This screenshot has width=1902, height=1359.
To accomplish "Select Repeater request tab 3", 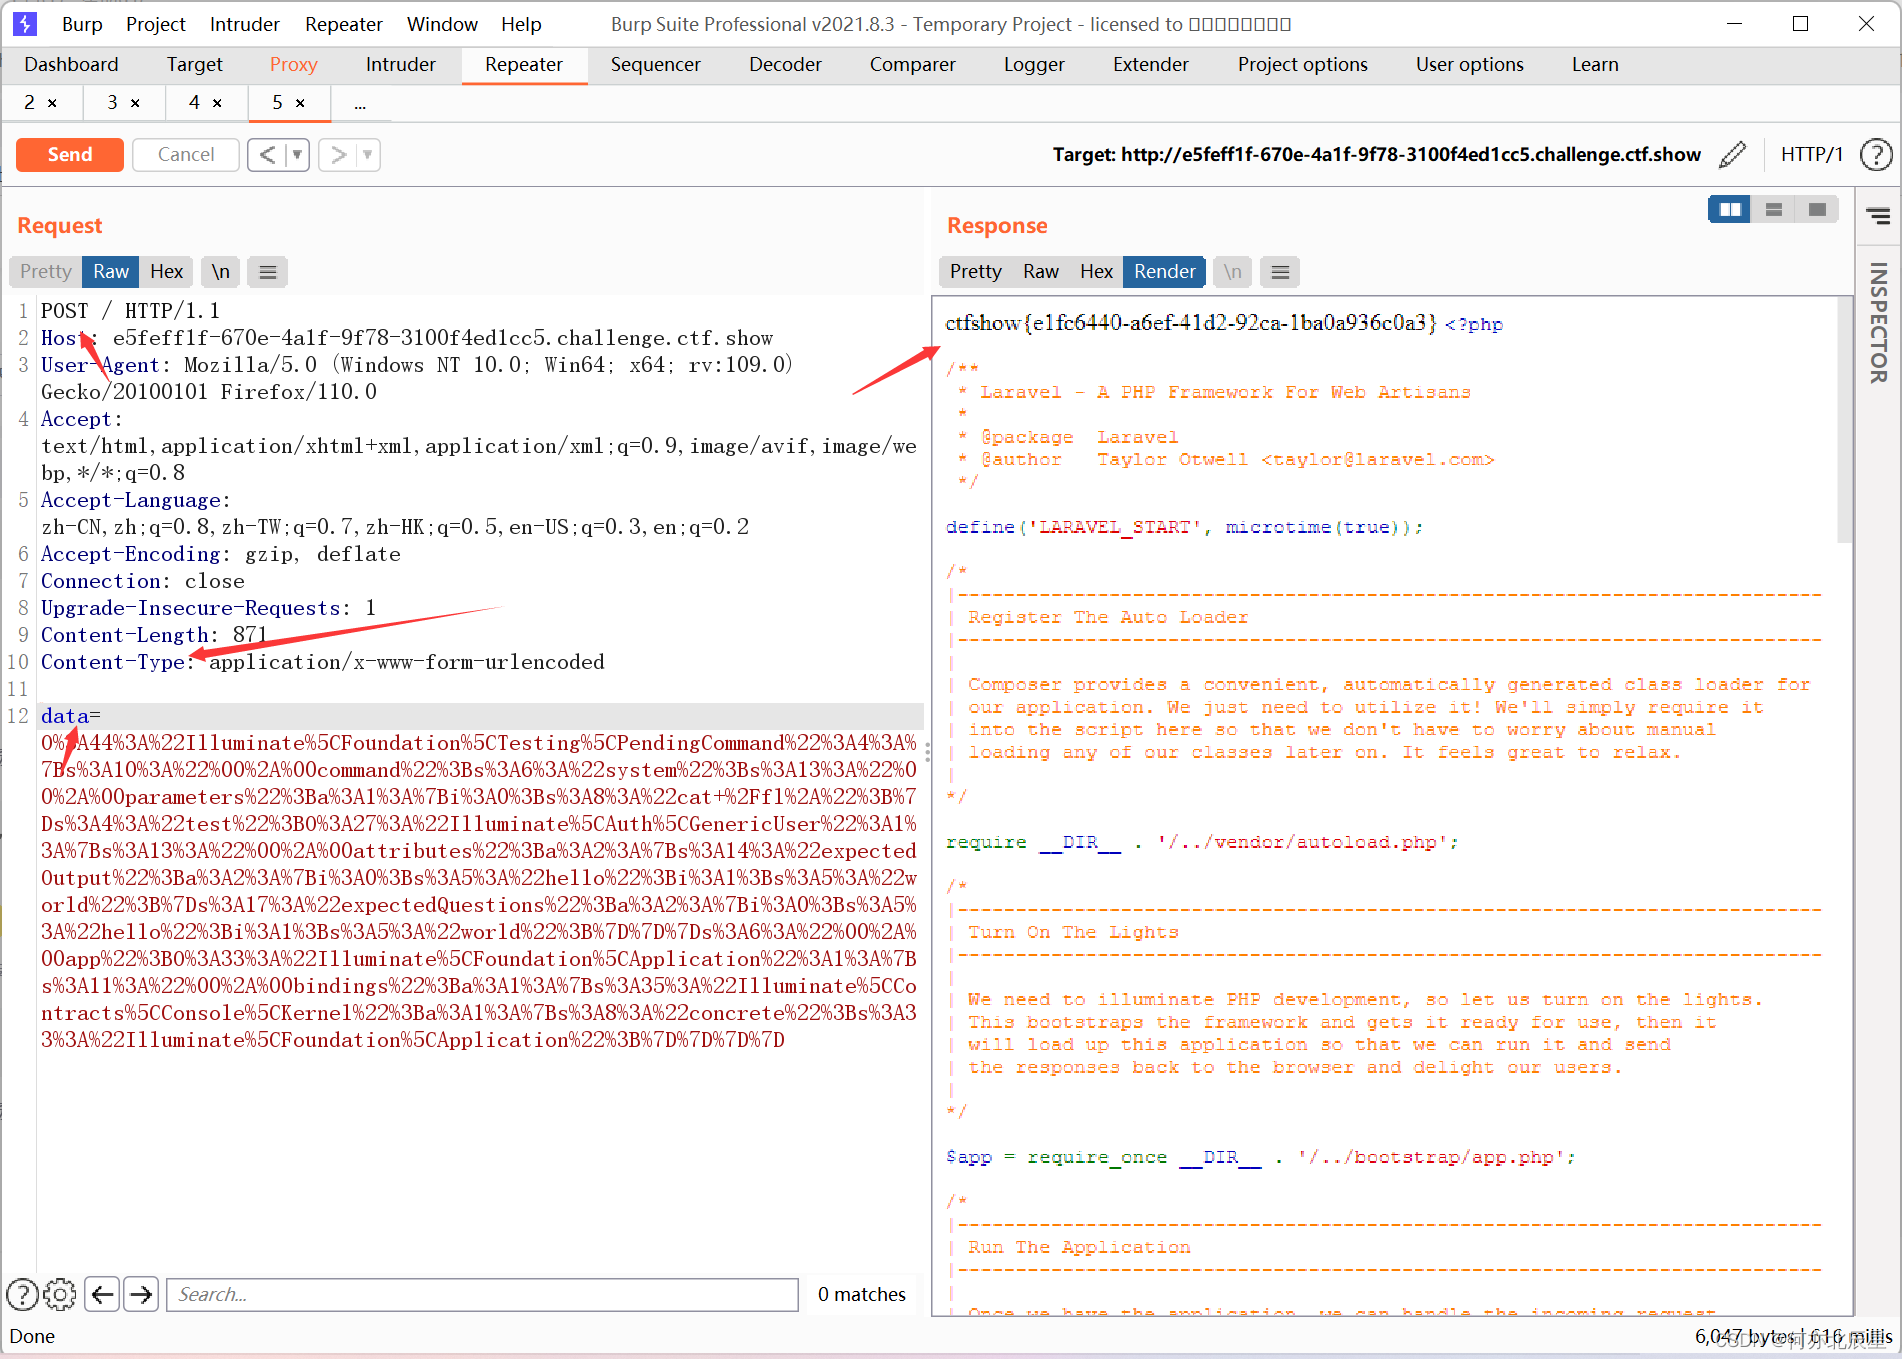I will pos(112,103).
